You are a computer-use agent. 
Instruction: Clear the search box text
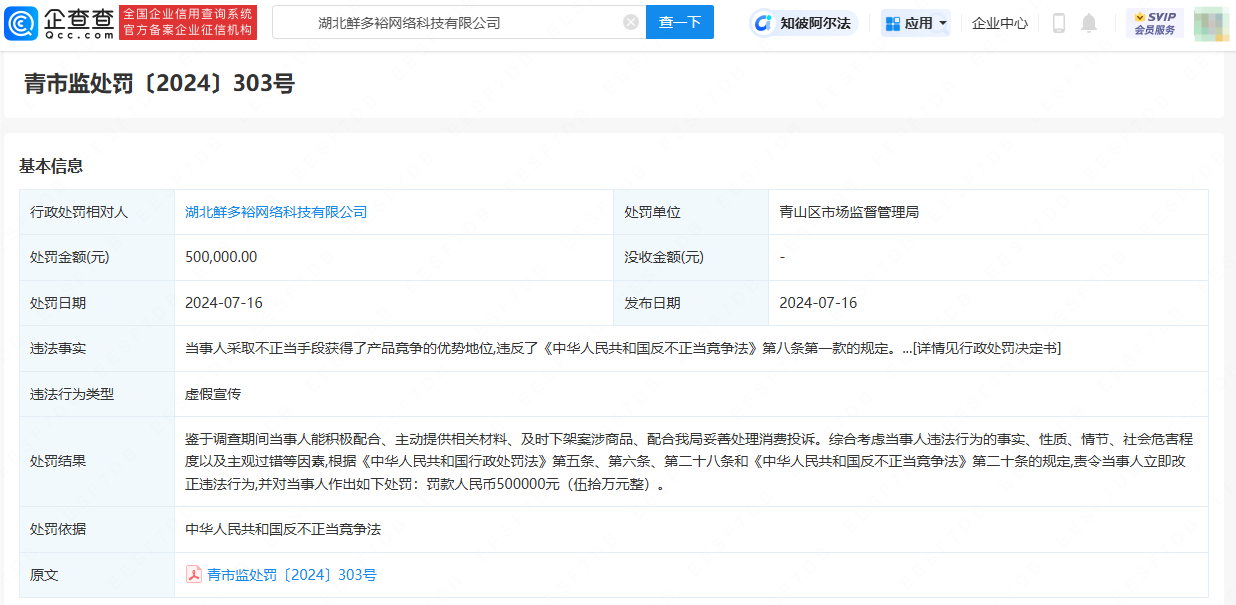631,22
